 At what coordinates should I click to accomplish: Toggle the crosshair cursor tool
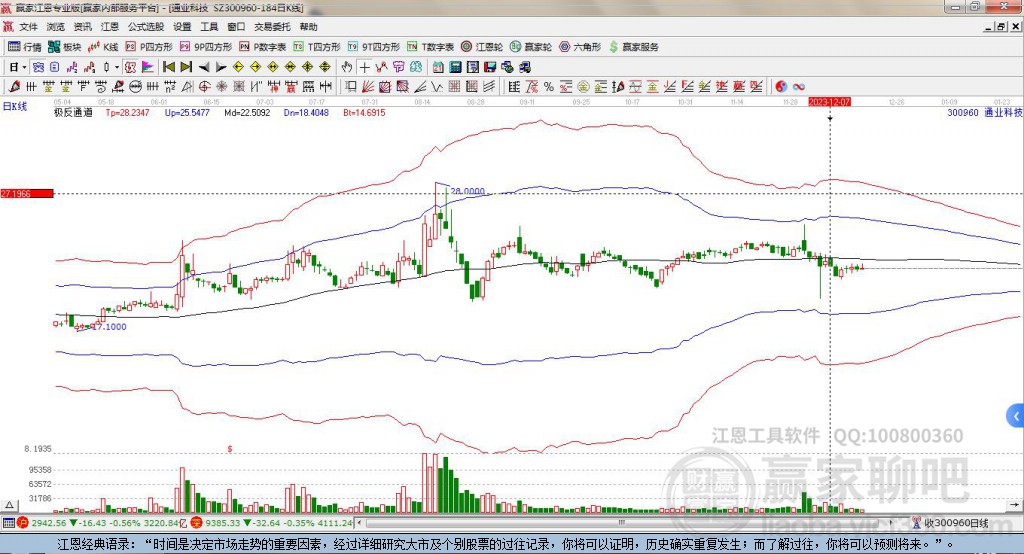coord(364,67)
